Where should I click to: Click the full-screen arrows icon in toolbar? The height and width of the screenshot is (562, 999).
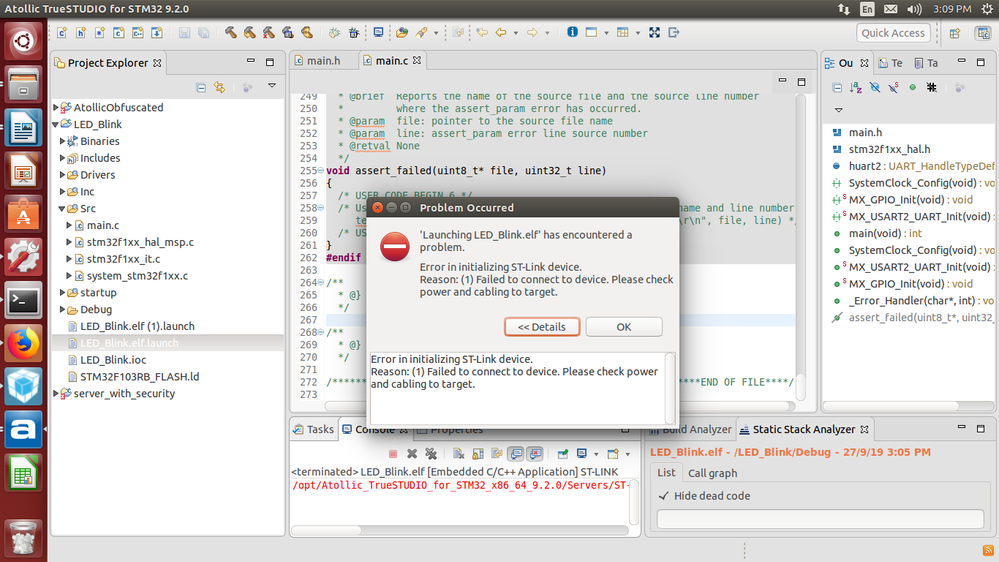tap(654, 32)
